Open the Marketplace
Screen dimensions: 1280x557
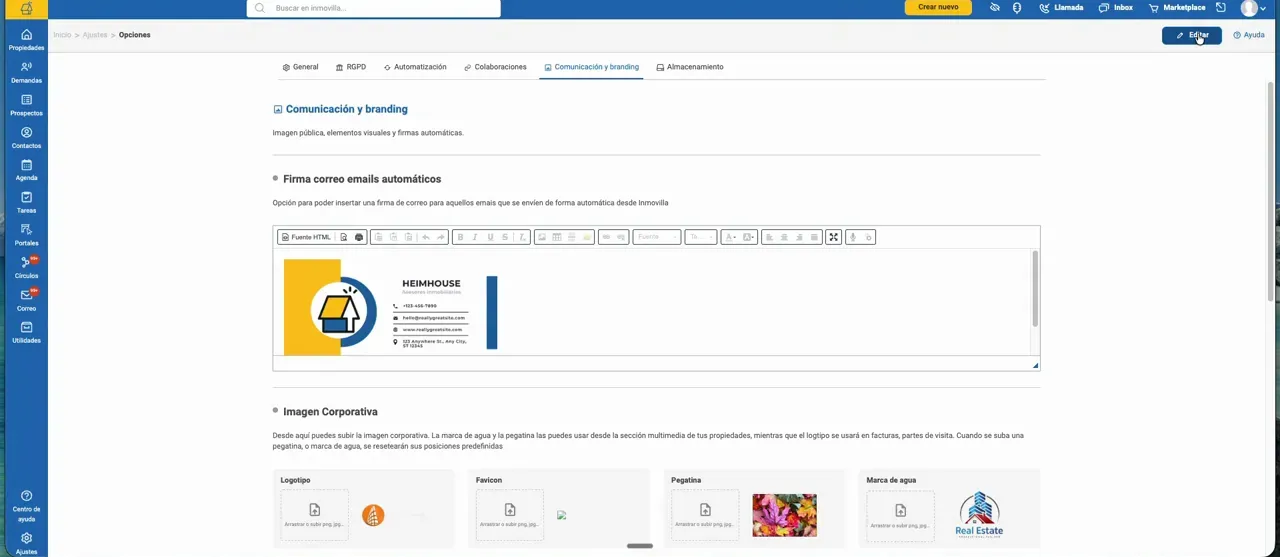click(1177, 7)
